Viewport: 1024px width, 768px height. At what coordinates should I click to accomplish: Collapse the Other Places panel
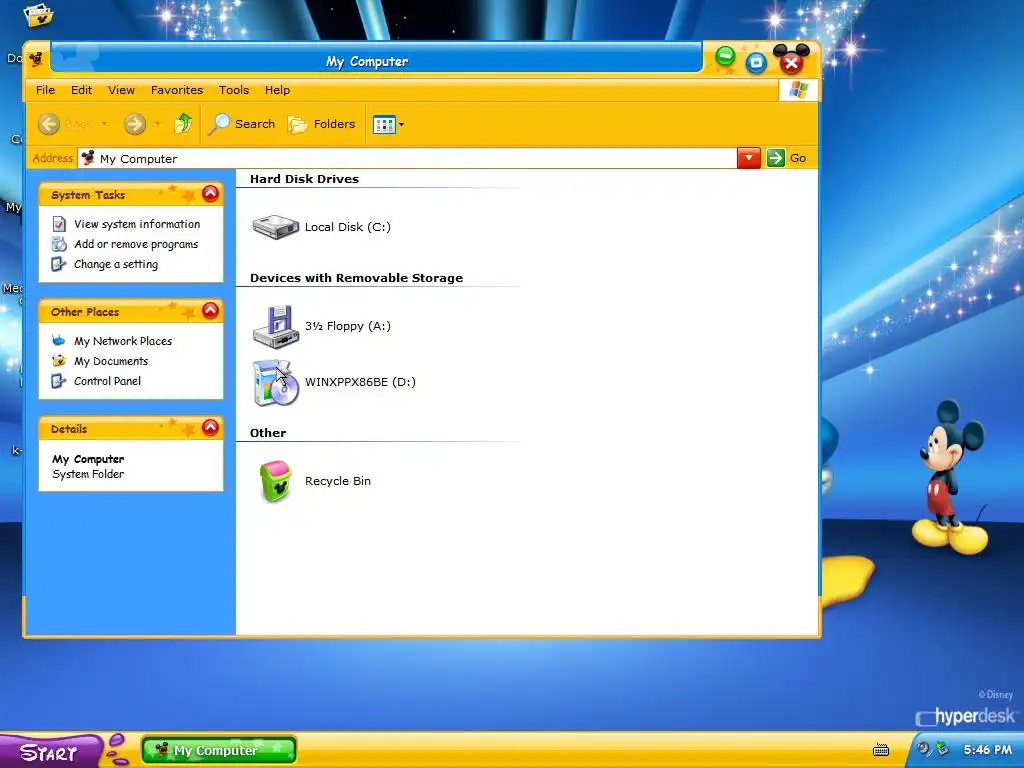pos(210,310)
